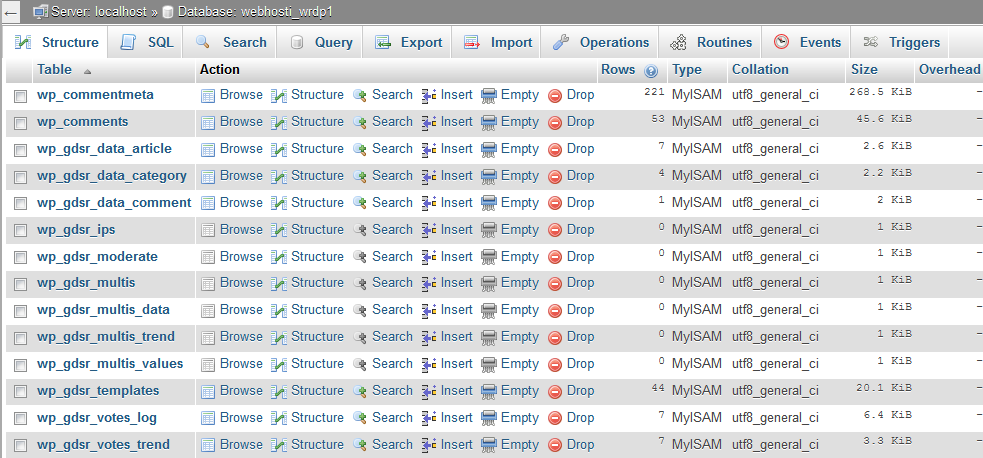Viewport: 983px width, 458px height.
Task: Open the wp_gdsr_templates table name link
Action: click(x=98, y=391)
